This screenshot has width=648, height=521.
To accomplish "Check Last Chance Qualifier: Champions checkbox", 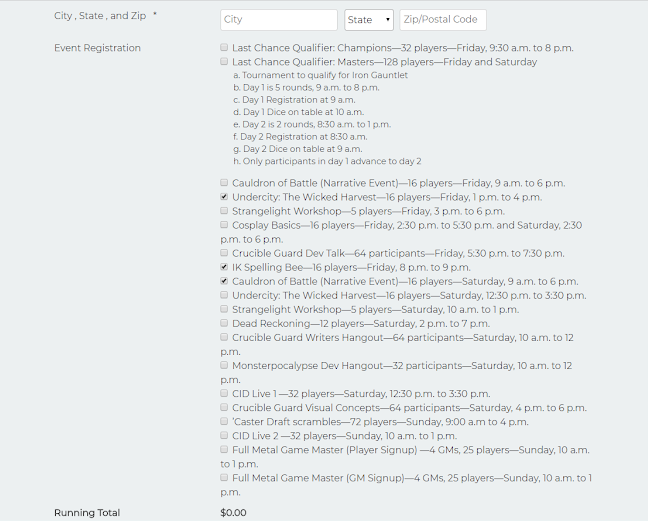I will click(x=224, y=48).
